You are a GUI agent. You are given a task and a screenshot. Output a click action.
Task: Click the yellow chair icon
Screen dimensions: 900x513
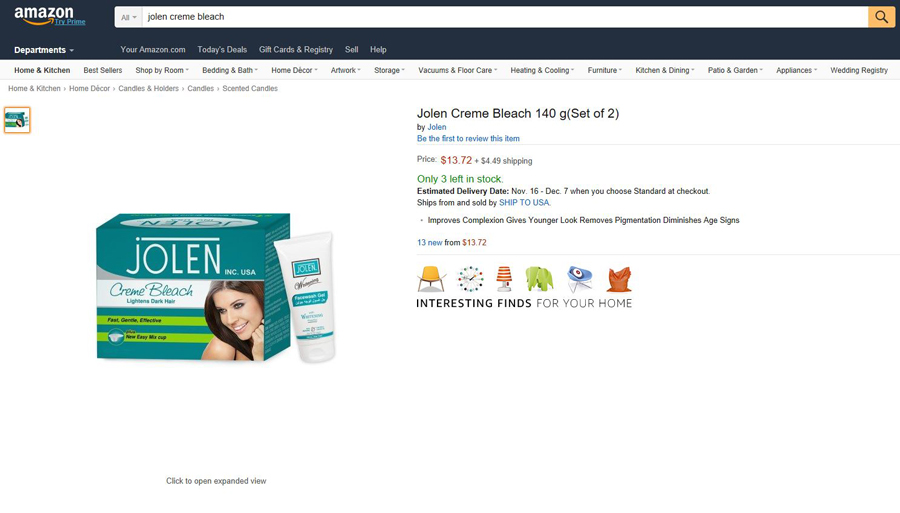tap(431, 279)
